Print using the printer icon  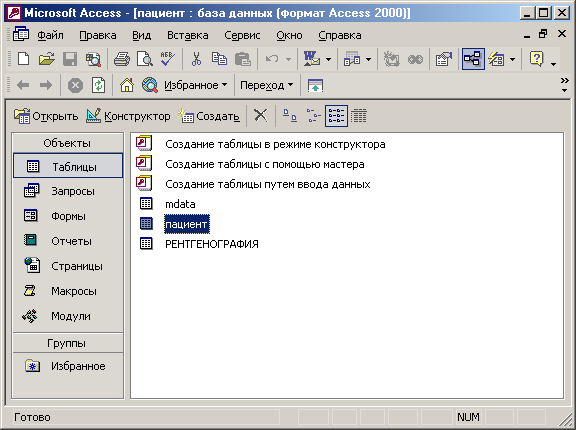(122, 59)
